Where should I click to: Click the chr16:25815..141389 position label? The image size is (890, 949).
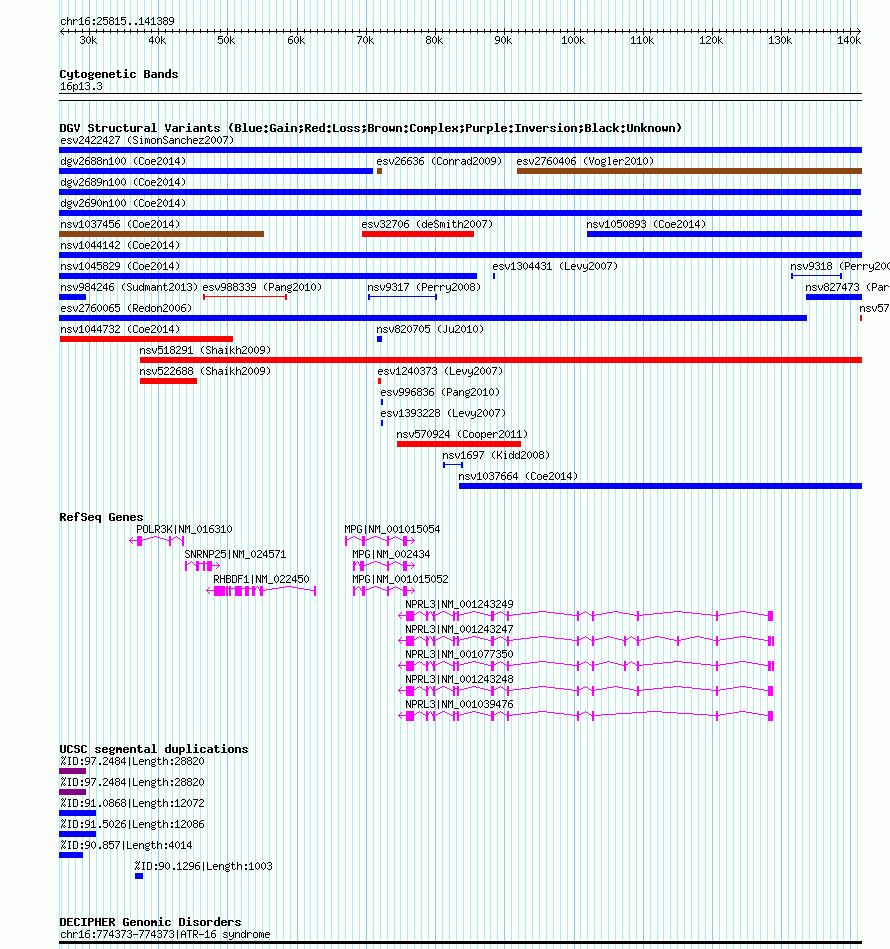pos(117,21)
